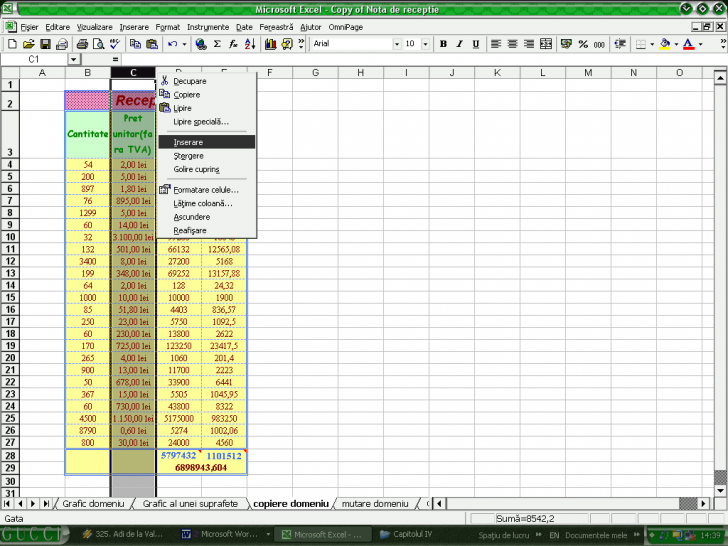Choose Decupare in the context menu
728x546 pixels.
click(x=207, y=81)
